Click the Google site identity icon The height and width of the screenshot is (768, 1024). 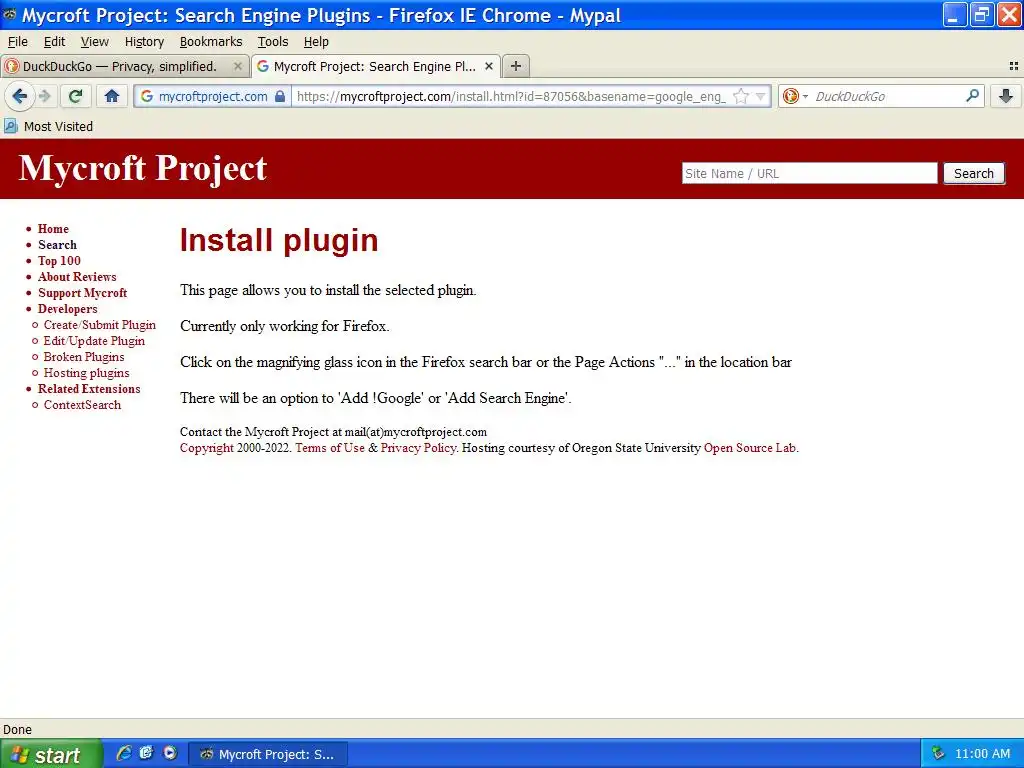click(147, 97)
